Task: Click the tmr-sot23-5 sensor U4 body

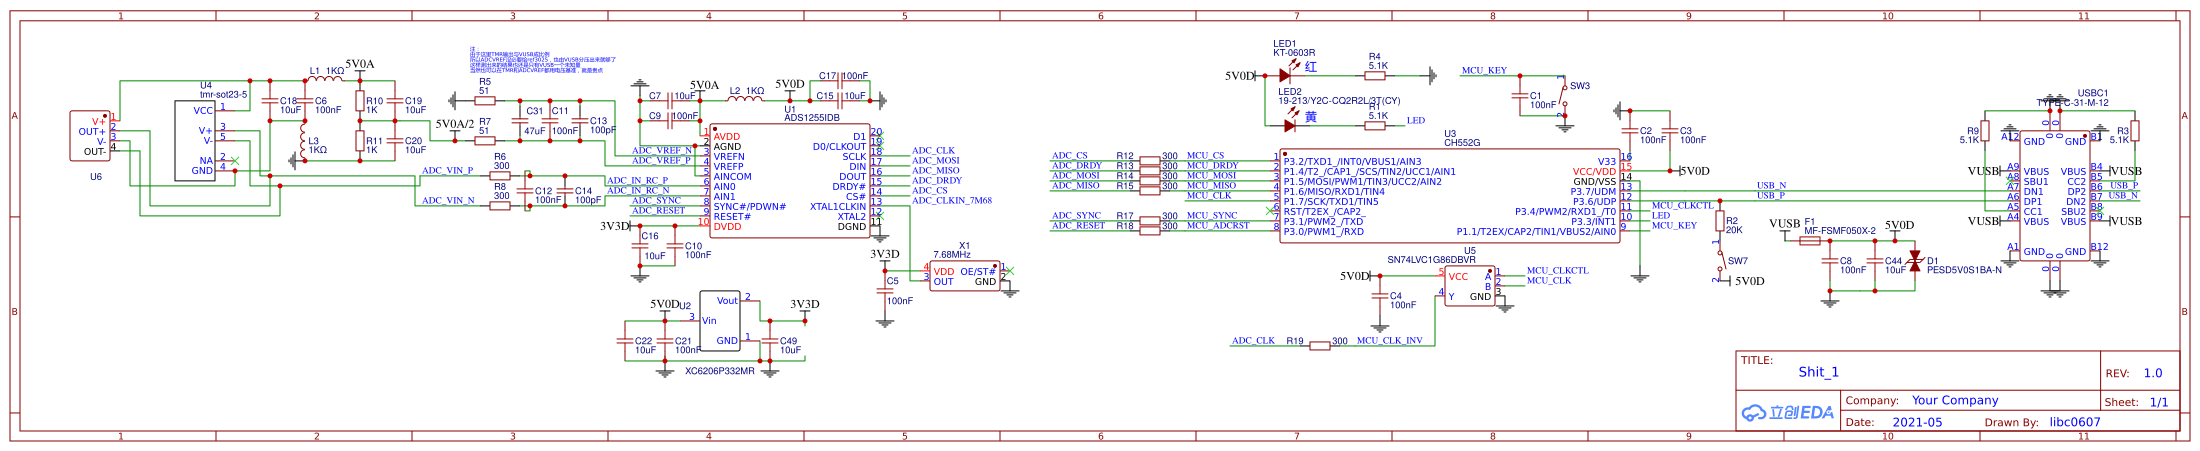Action: coord(200,140)
